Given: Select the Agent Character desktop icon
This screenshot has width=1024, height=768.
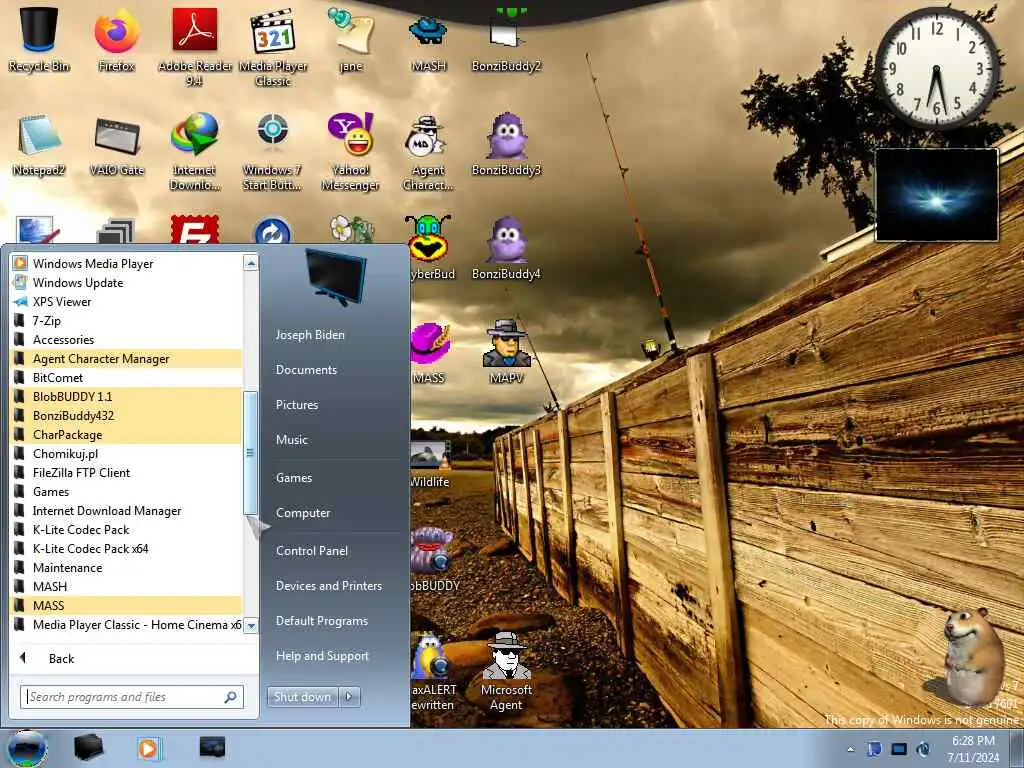Looking at the screenshot, I should (x=428, y=152).
